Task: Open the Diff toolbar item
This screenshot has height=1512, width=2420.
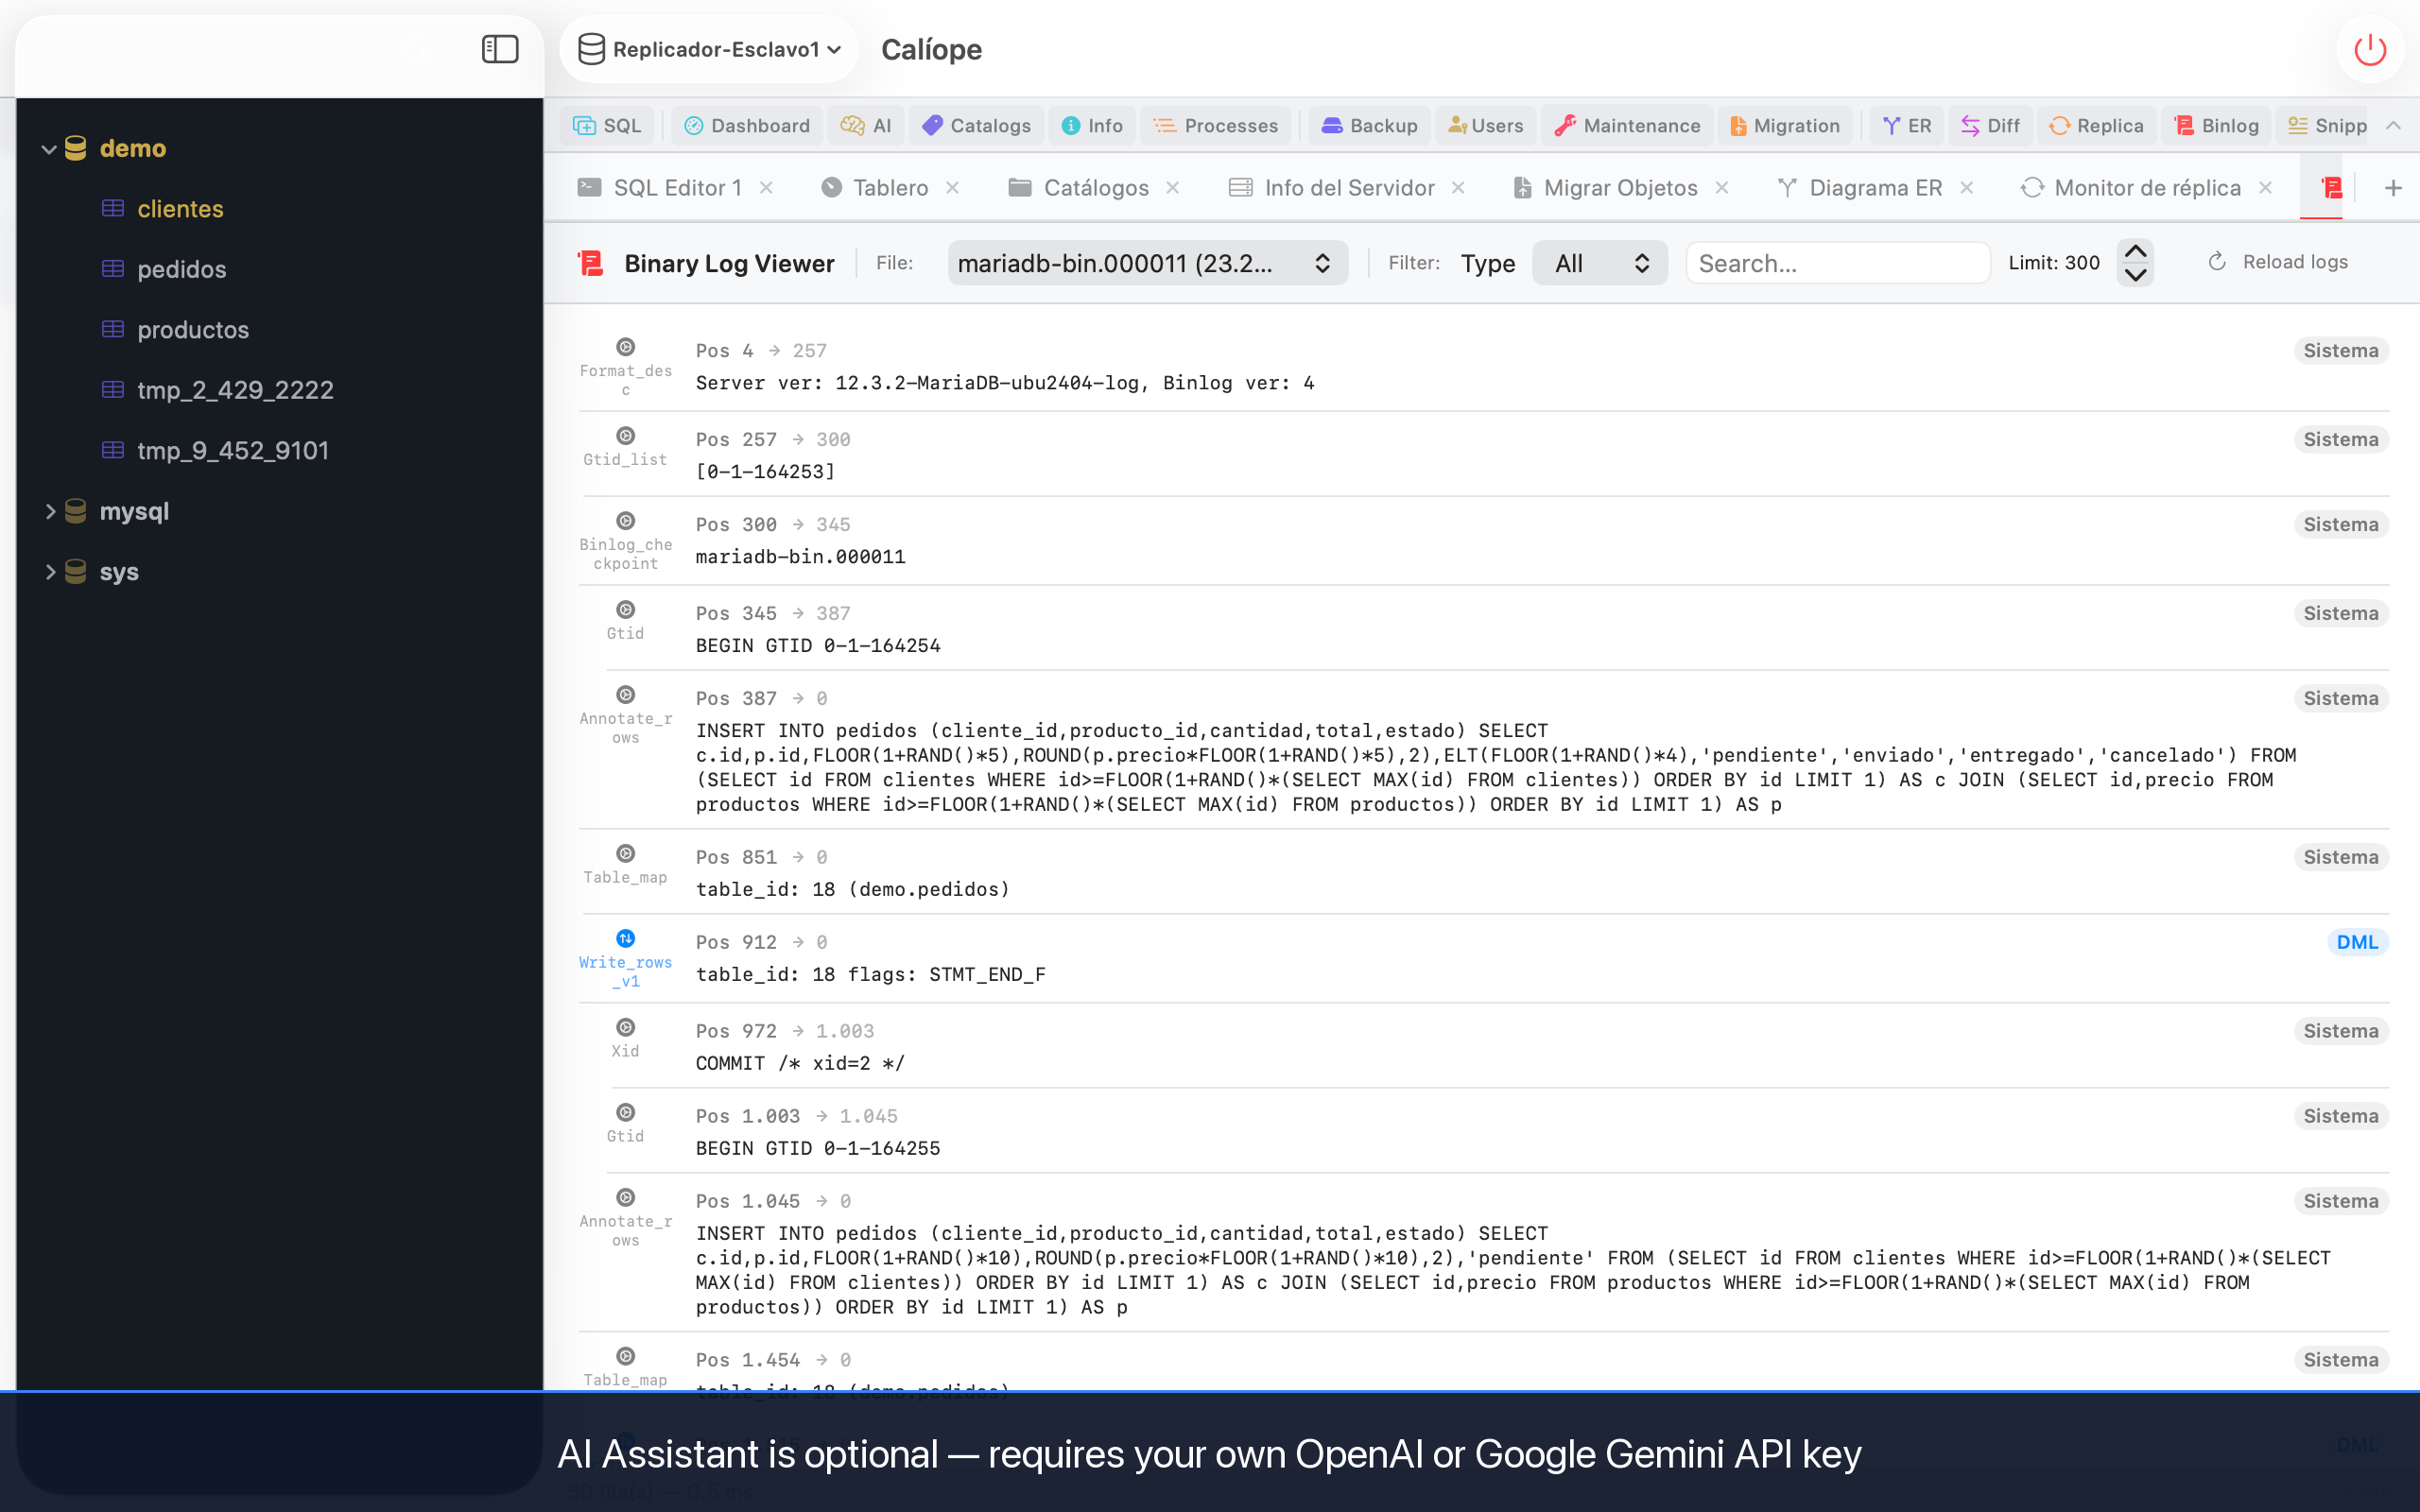Action: coord(1990,125)
